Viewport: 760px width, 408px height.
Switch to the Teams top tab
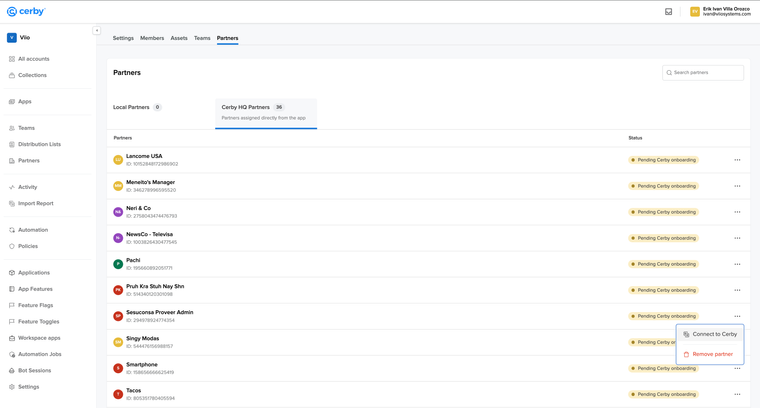202,38
